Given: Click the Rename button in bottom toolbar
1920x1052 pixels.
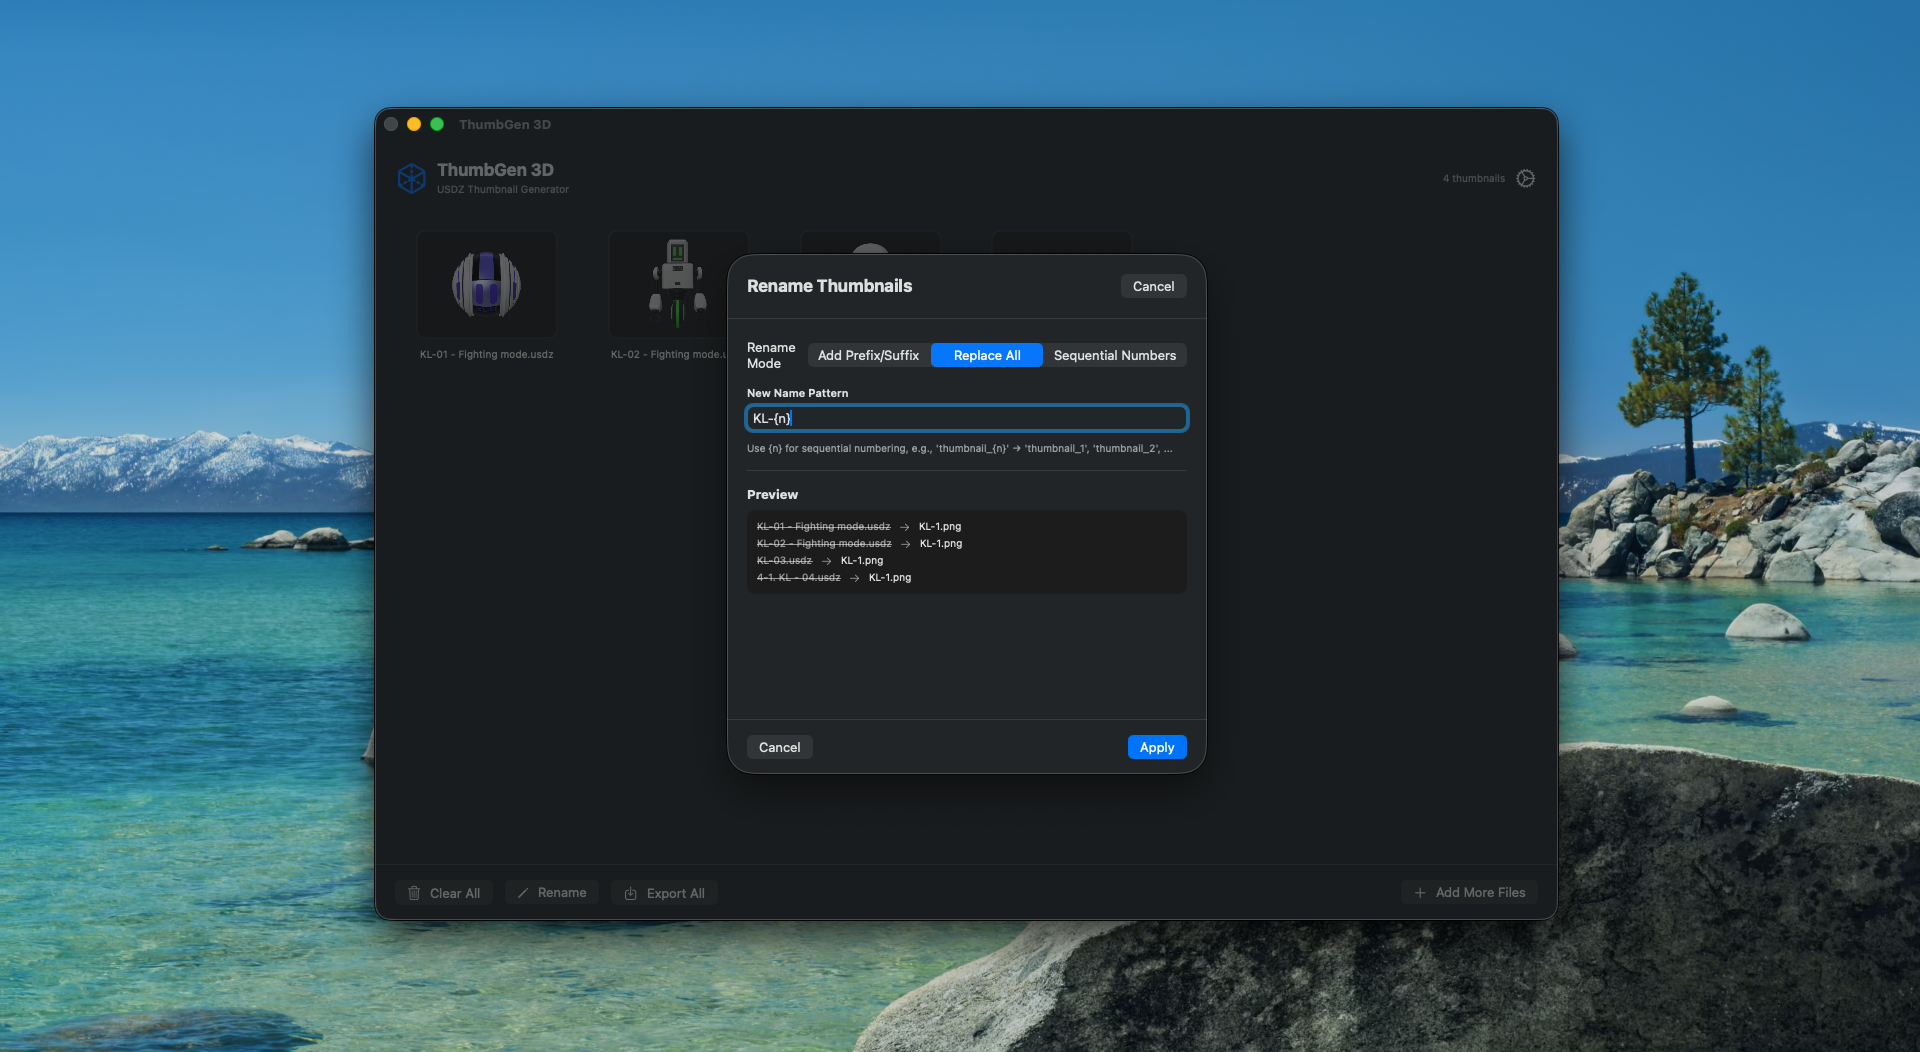Looking at the screenshot, I should pos(551,892).
